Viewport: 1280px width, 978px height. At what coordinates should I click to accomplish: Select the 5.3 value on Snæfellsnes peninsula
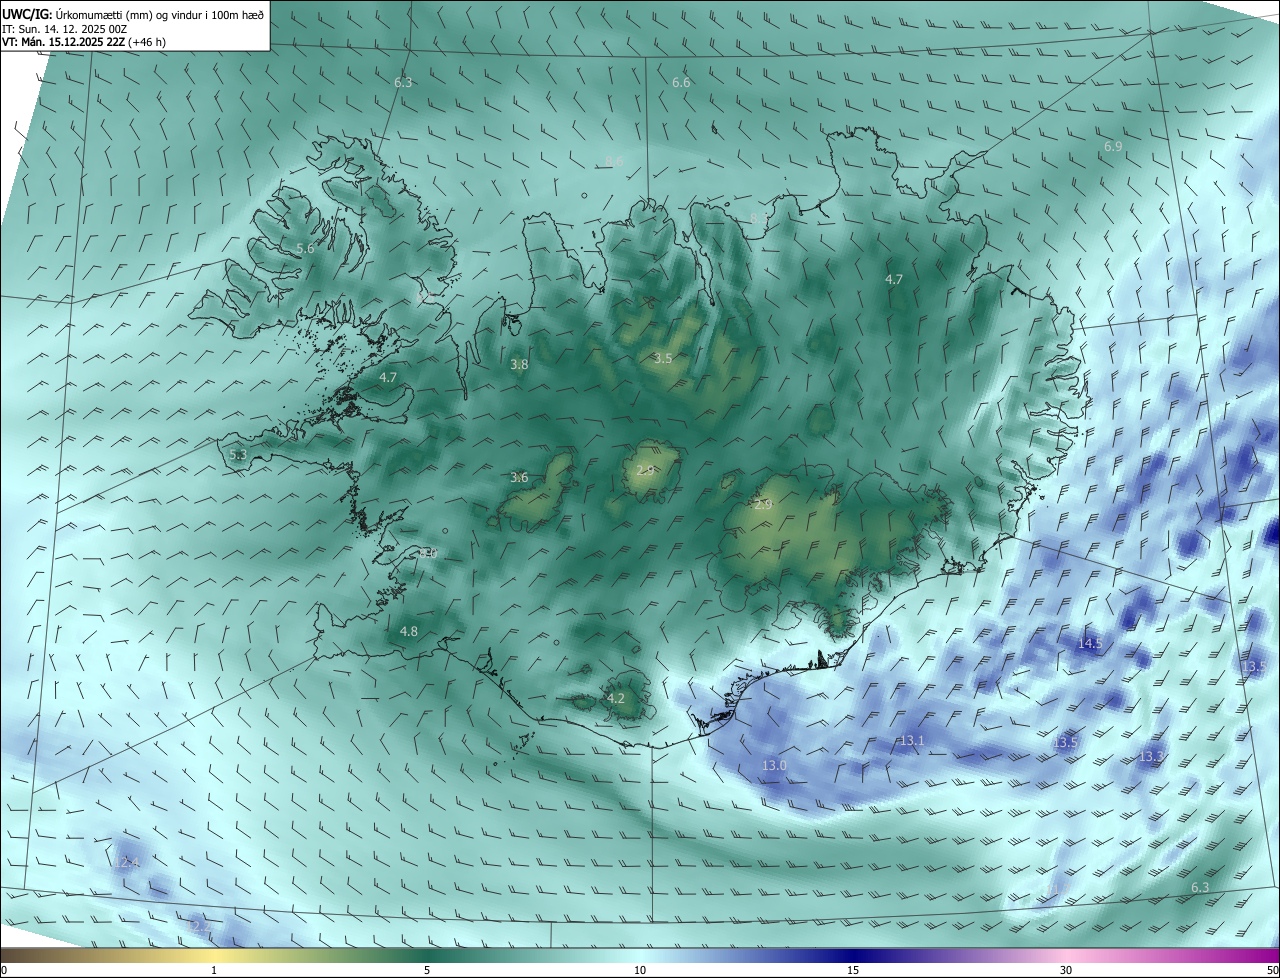pyautogui.click(x=238, y=454)
